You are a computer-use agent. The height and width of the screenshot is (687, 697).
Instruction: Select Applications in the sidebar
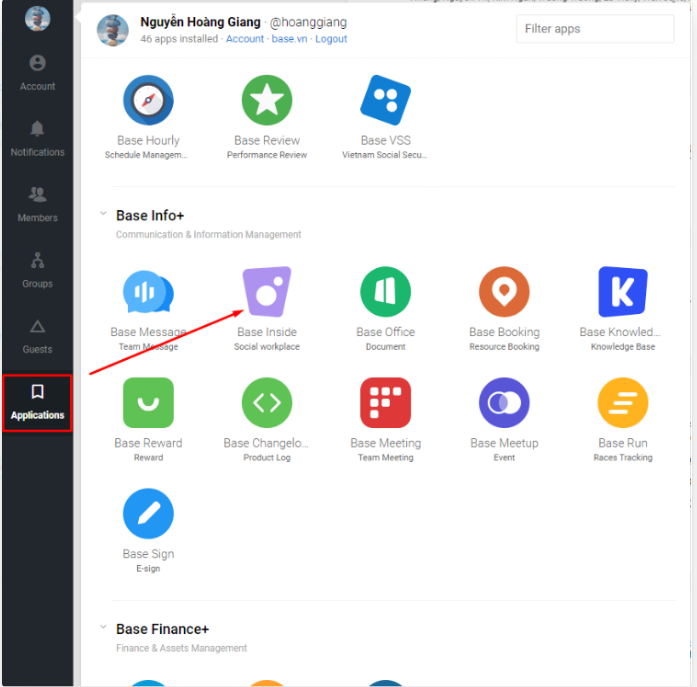(x=37, y=403)
